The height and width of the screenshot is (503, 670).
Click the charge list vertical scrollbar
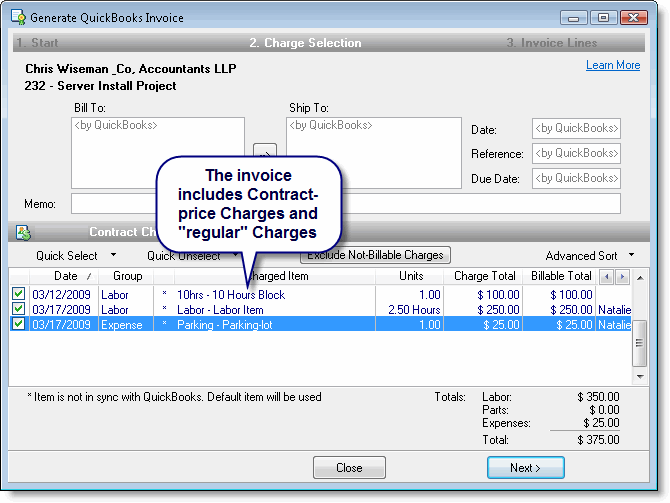[x=639, y=340]
